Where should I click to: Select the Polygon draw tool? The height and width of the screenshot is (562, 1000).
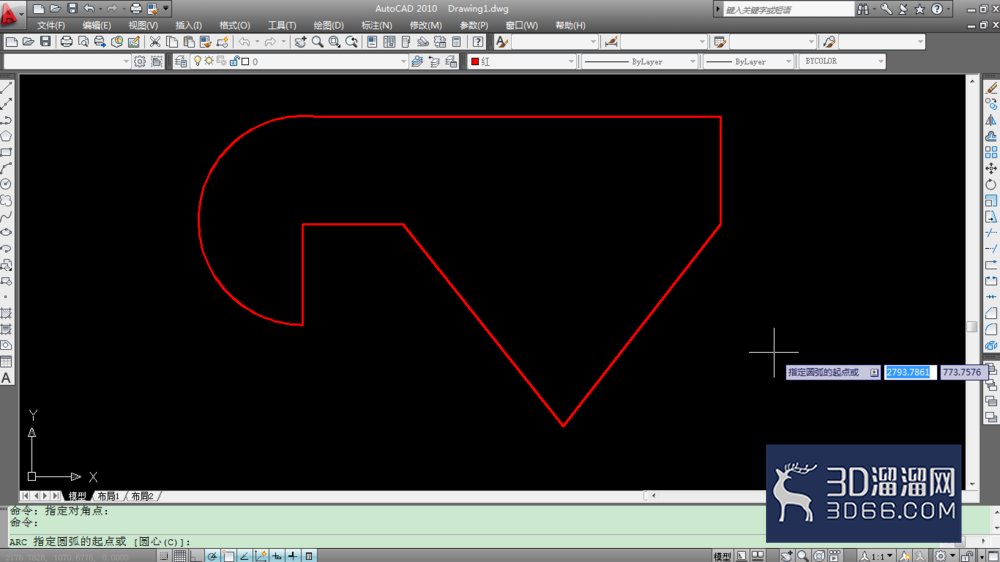click(6, 136)
